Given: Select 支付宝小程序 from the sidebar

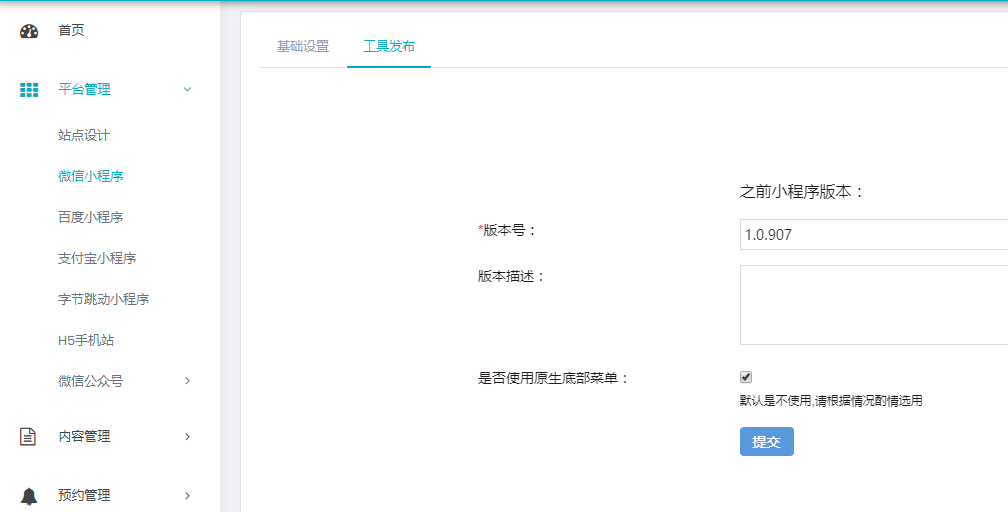Looking at the screenshot, I should click(97, 259).
